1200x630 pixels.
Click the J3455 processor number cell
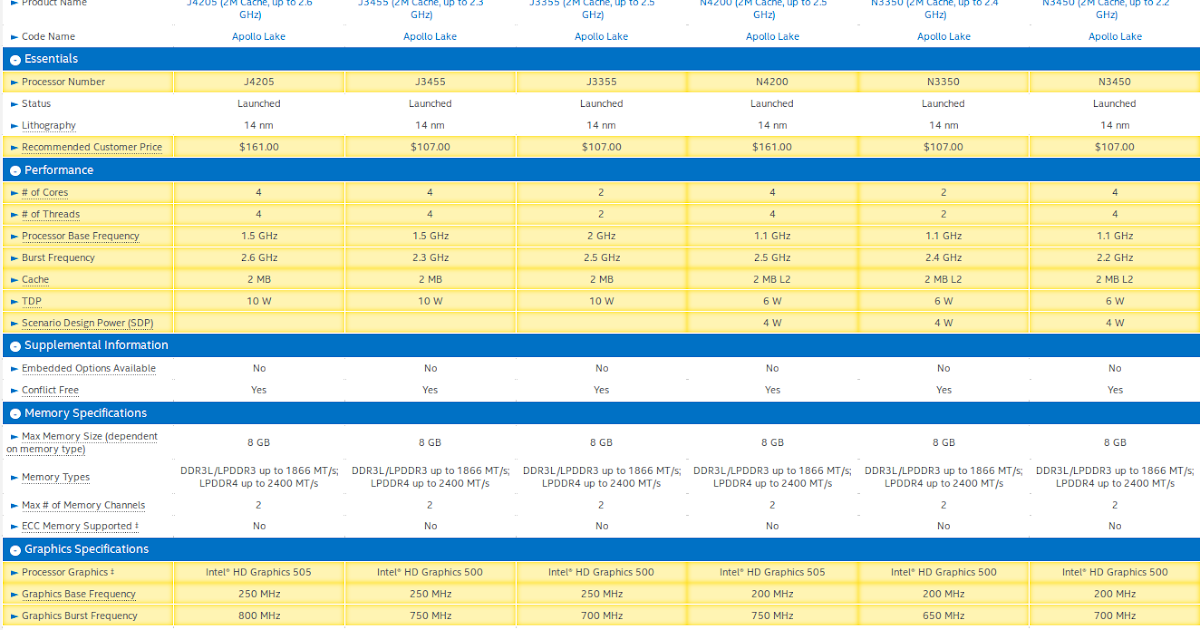430,82
